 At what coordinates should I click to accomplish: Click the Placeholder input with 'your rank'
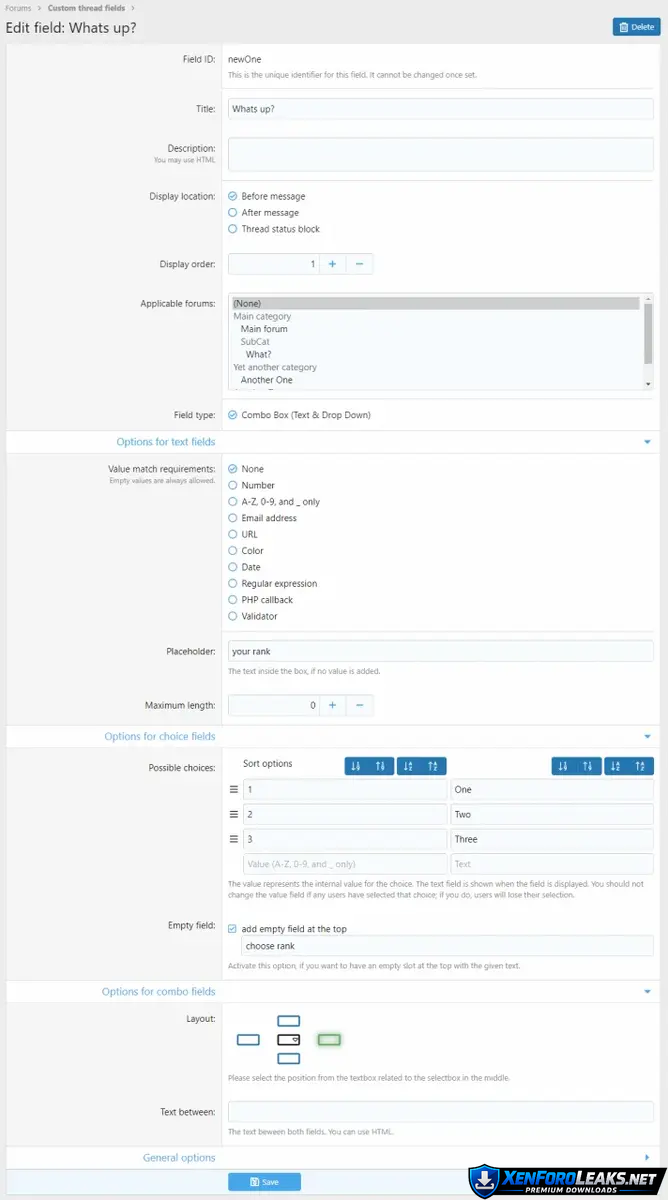point(440,651)
